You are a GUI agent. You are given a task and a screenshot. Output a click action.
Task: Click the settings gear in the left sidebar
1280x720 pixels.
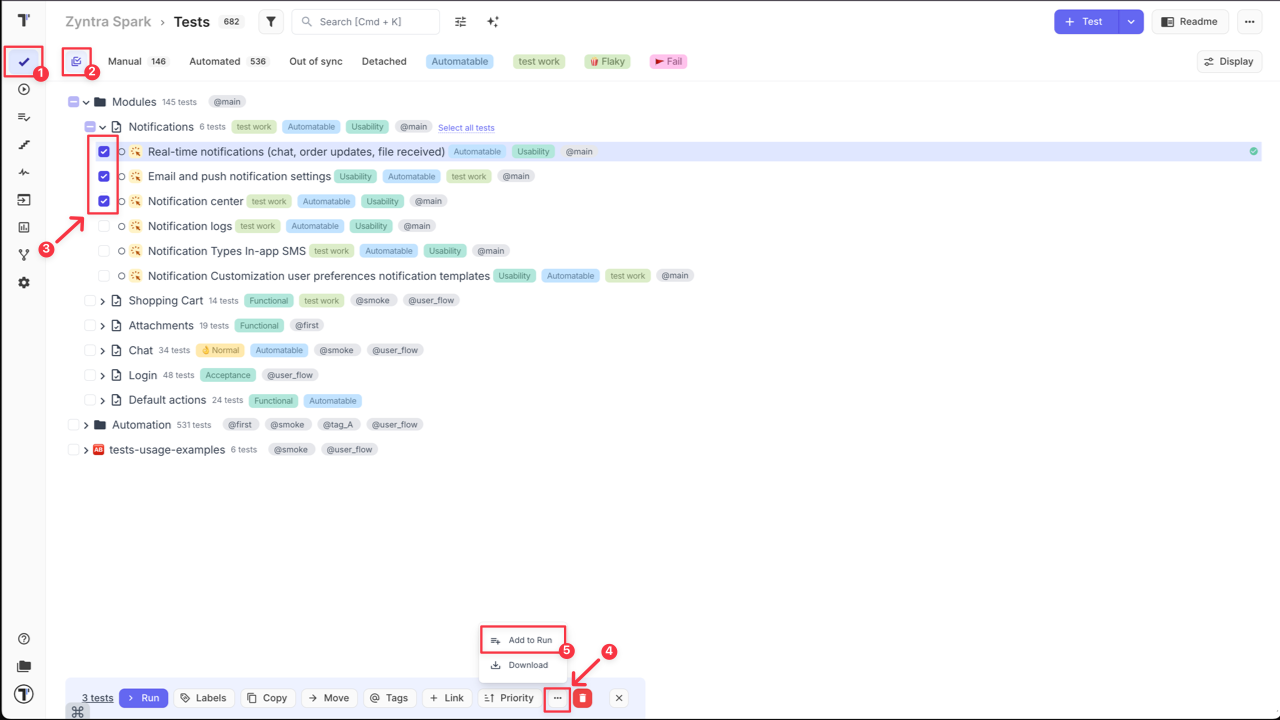pos(24,282)
